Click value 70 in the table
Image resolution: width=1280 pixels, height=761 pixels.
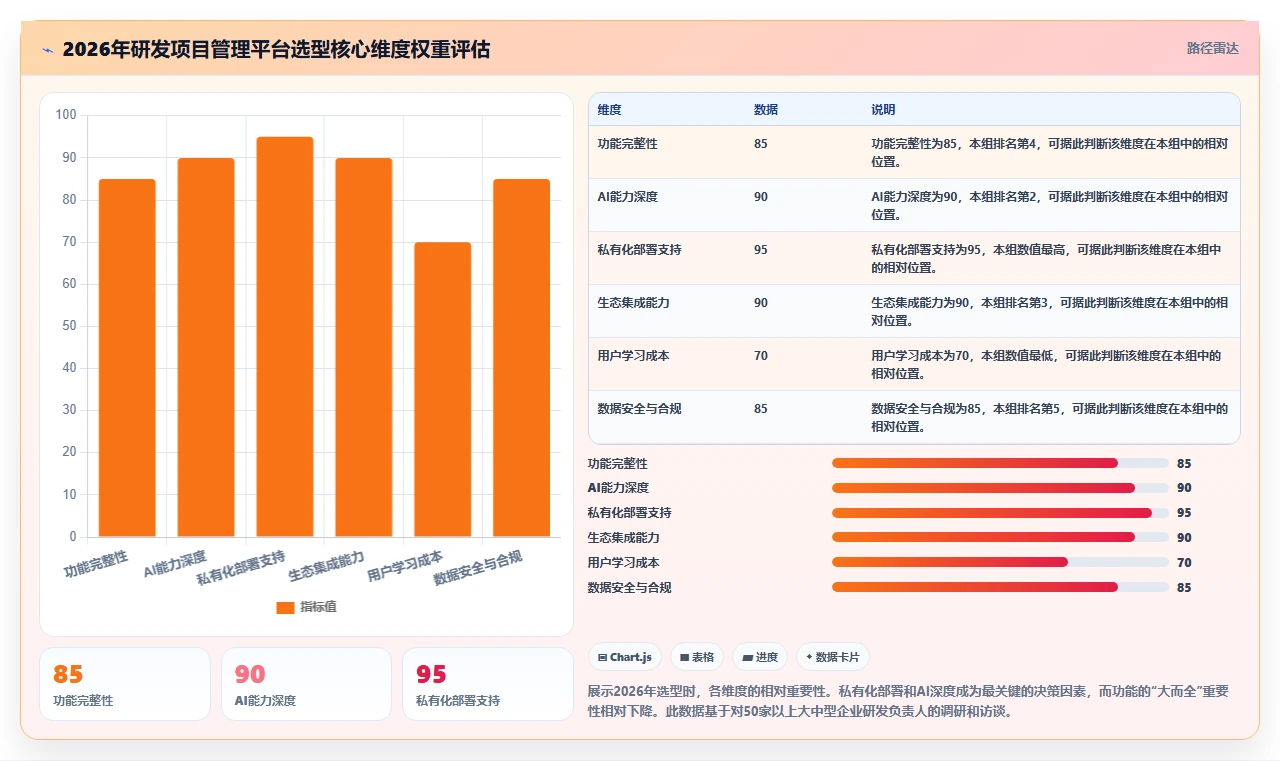tap(761, 356)
